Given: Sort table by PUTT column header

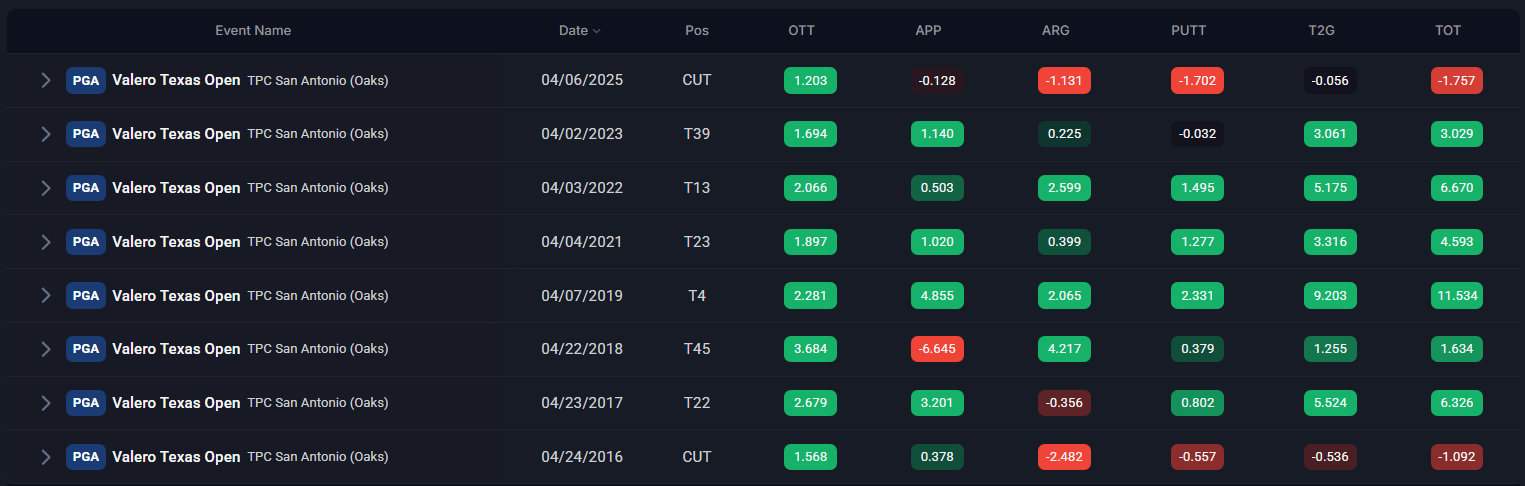Looking at the screenshot, I should [1188, 31].
